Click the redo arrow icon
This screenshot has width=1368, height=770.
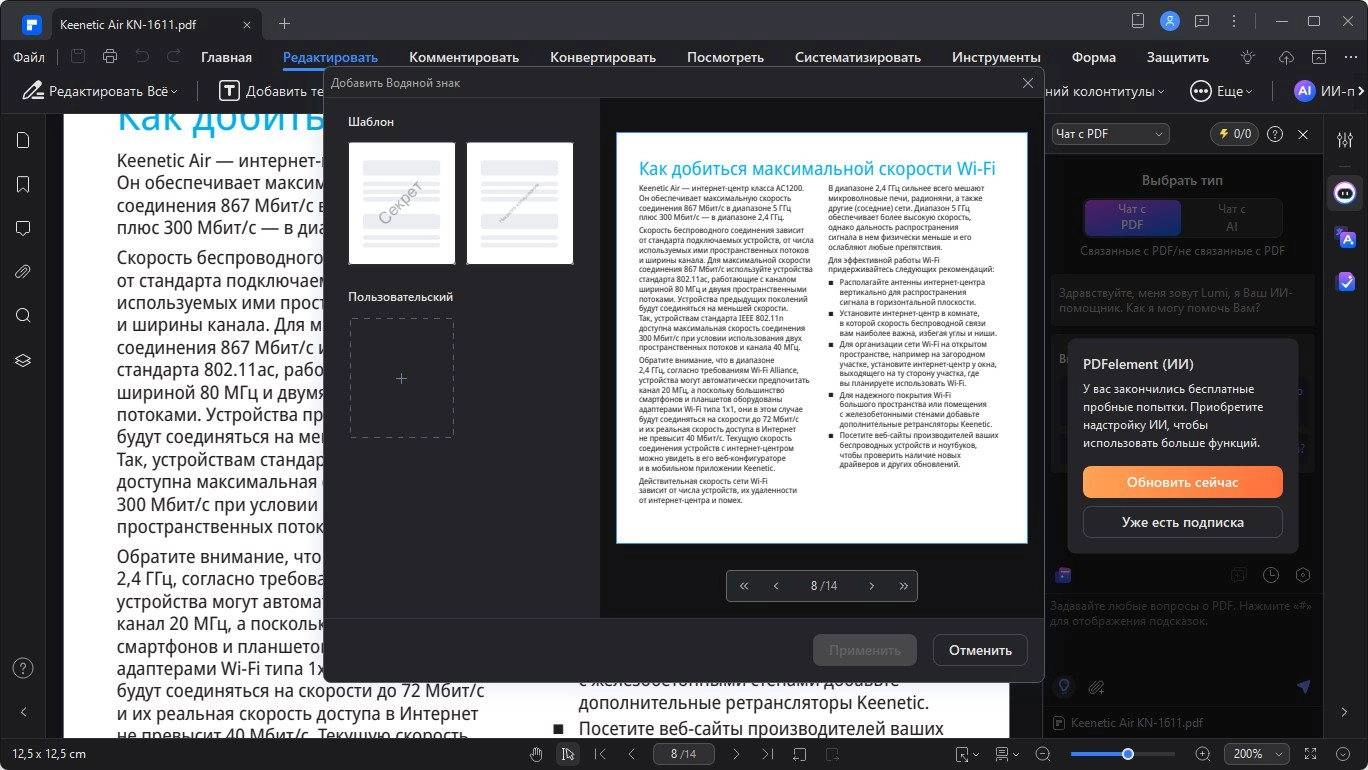174,57
